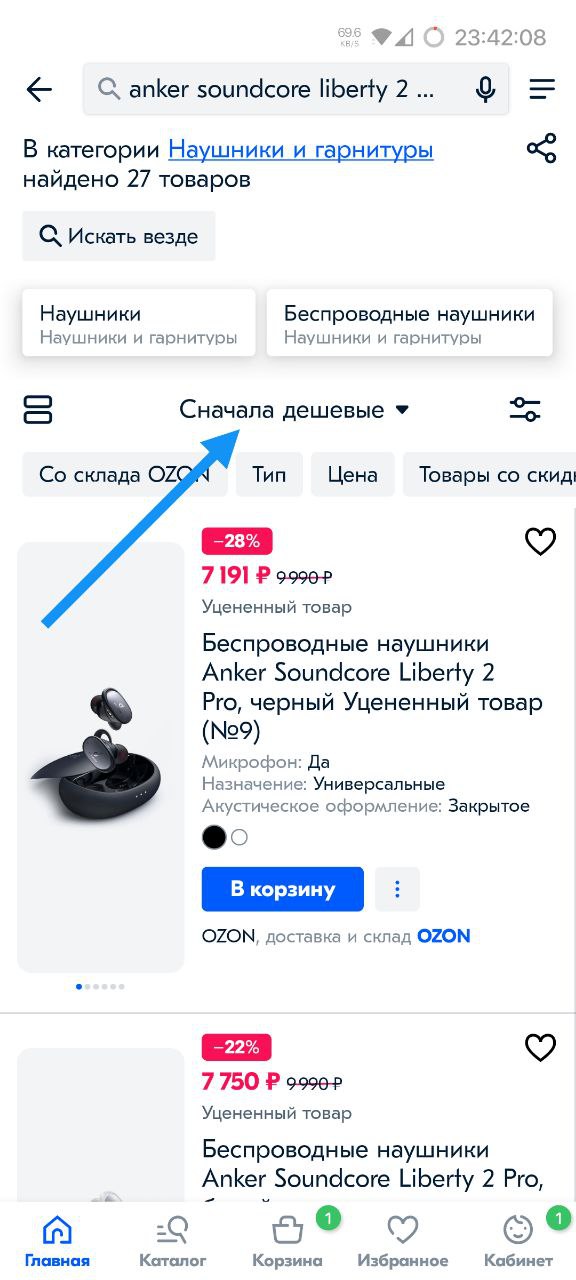Open three-dot options for first product
This screenshot has height=1280, width=576.
397,889
